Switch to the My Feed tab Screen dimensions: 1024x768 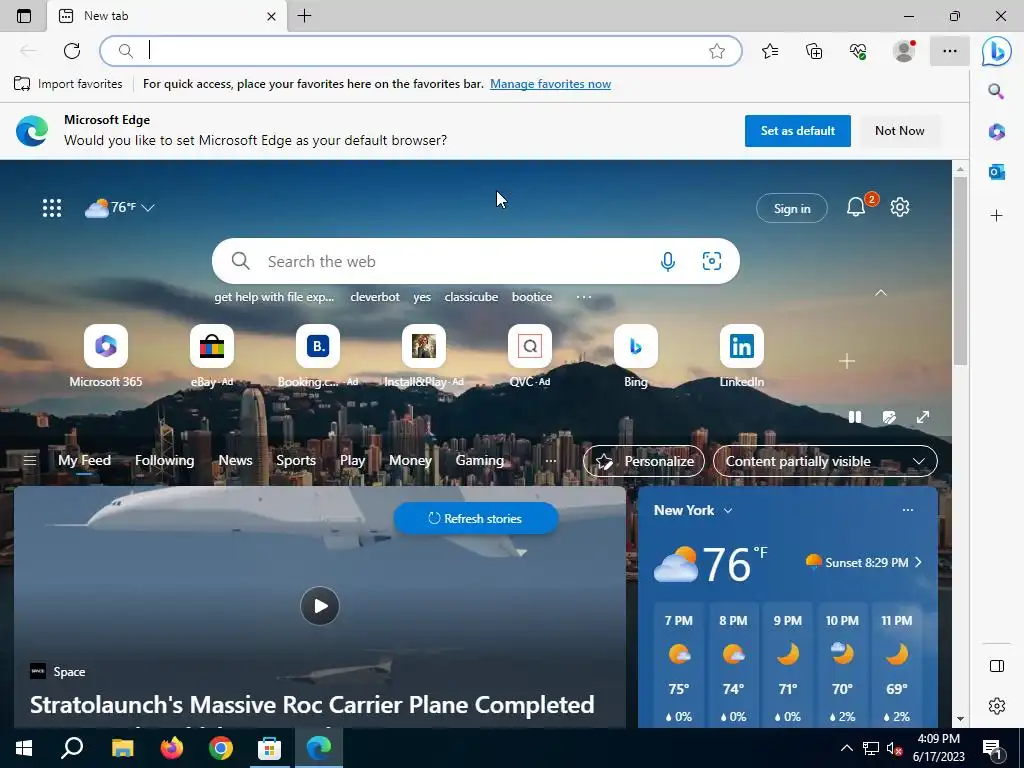click(84, 460)
